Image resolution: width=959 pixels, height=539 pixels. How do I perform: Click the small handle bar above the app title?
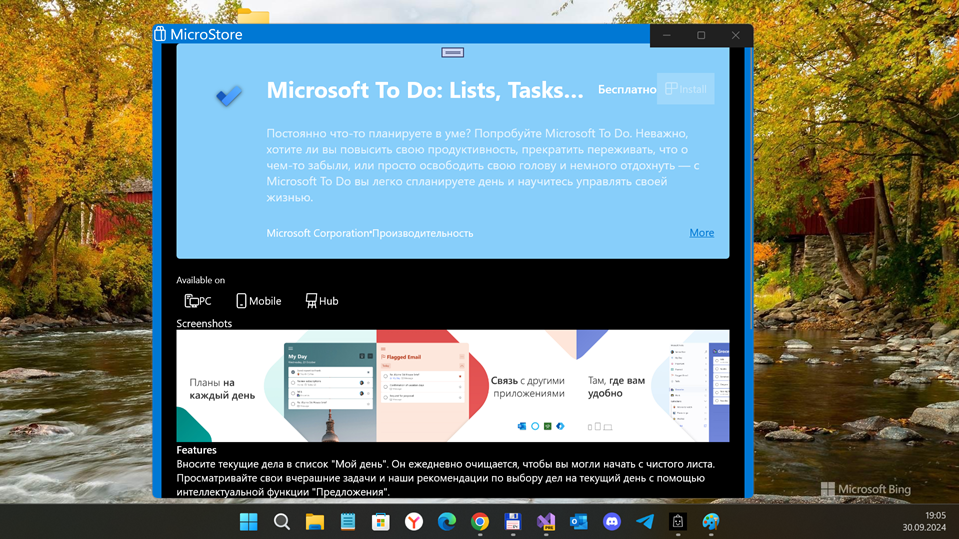click(x=453, y=53)
